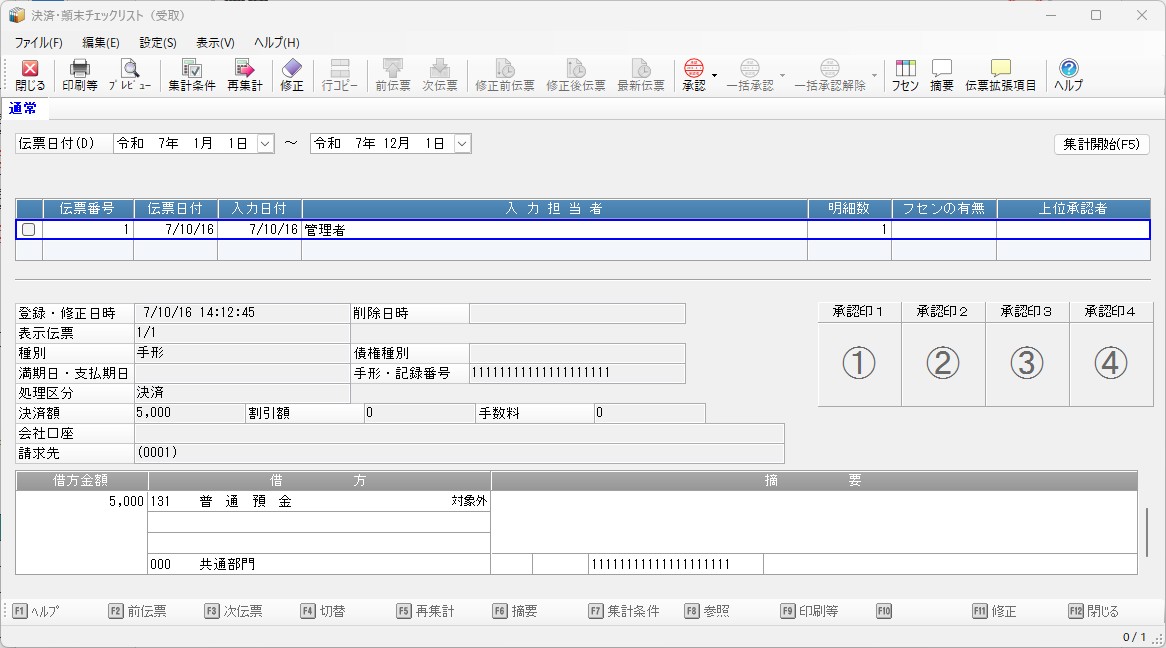Open 印刷等 print options icon
Viewport: 1166px width, 648px height.
(x=80, y=75)
